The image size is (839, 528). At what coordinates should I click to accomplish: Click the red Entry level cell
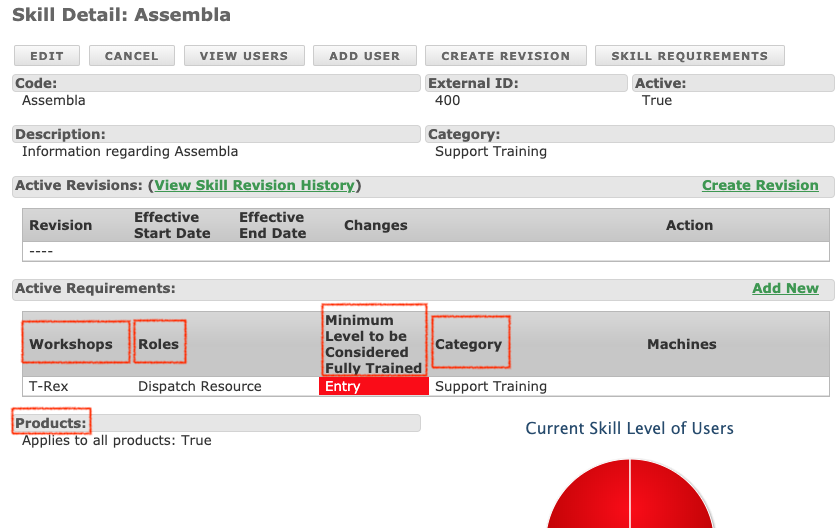tap(373, 386)
